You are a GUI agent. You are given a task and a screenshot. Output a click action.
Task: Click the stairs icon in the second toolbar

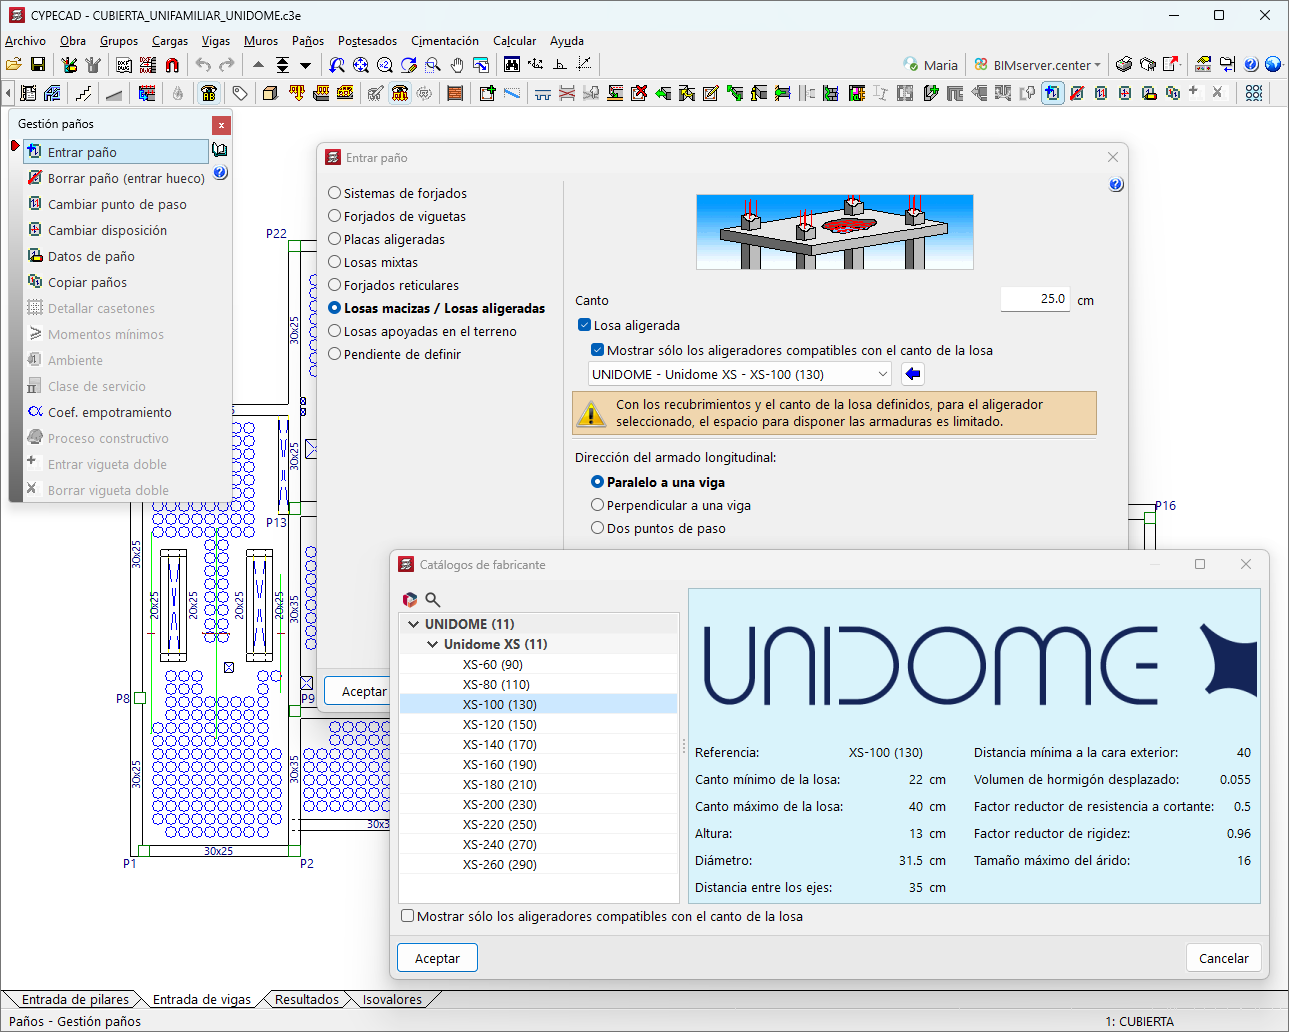click(x=83, y=93)
